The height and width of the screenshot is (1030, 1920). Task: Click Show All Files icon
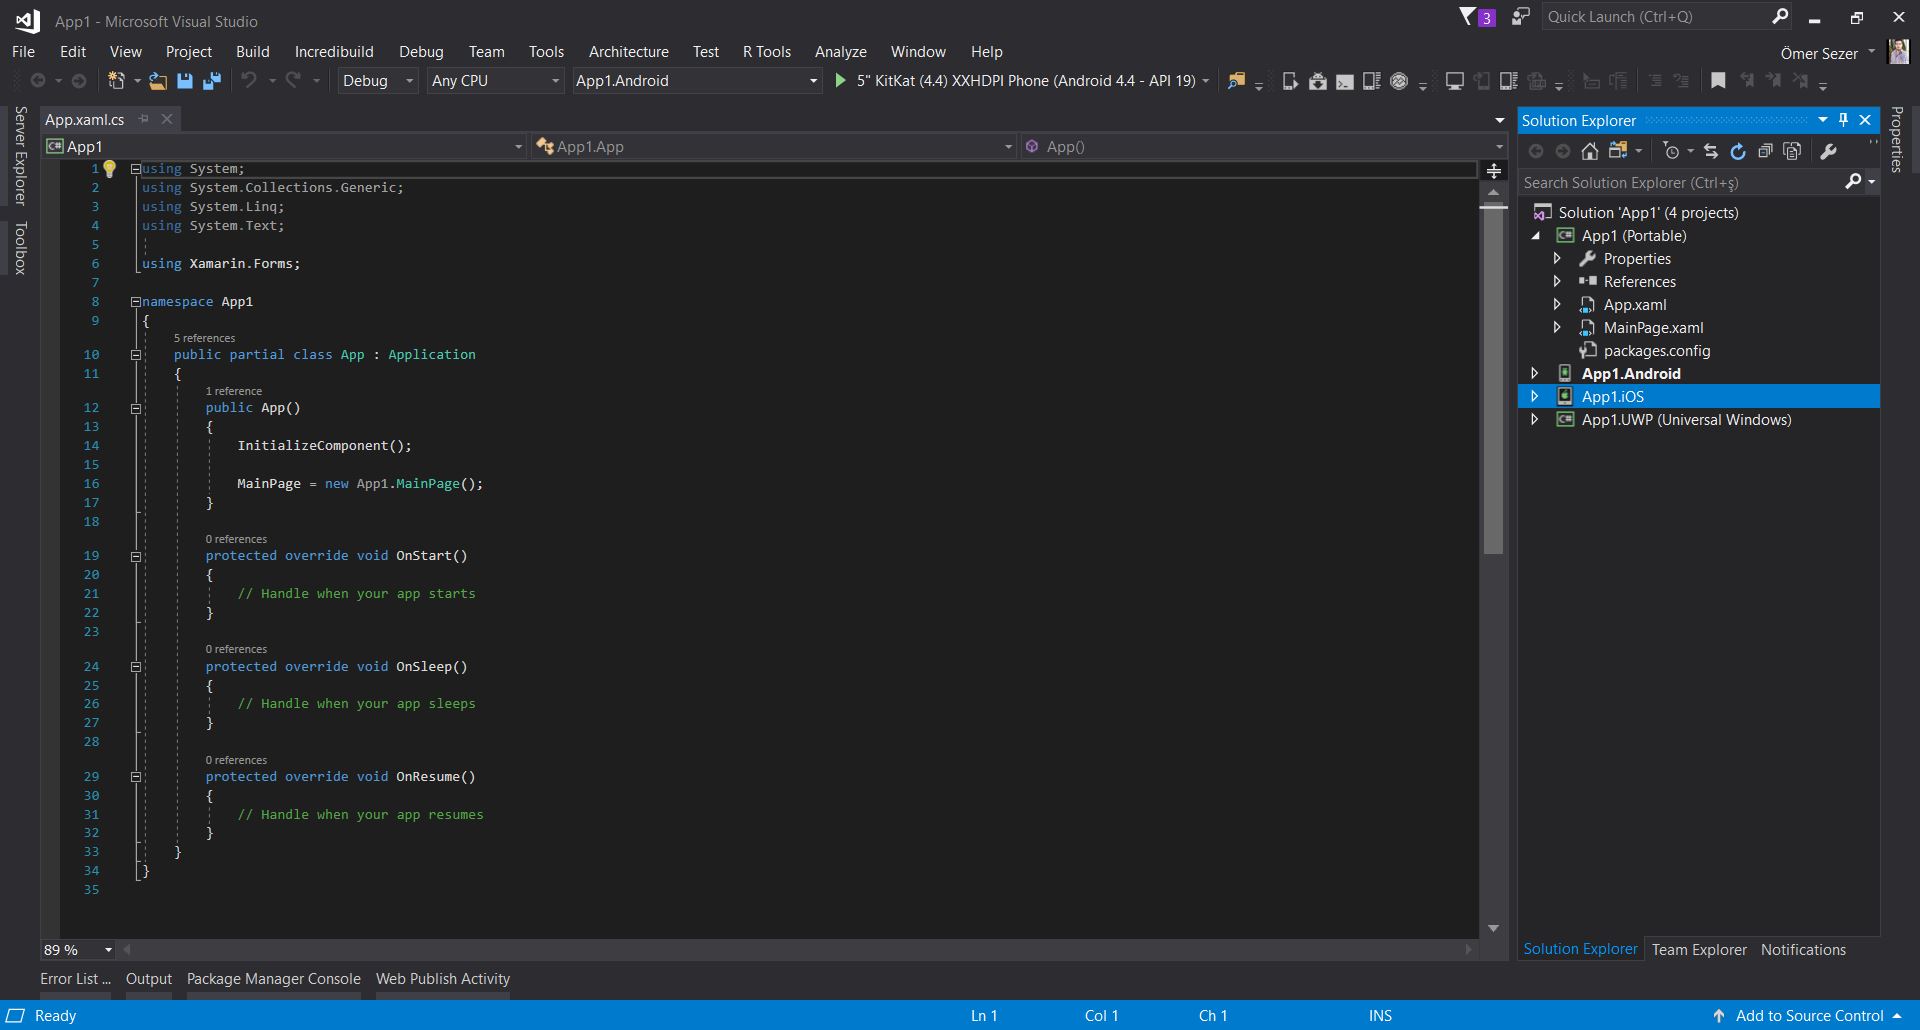(1792, 151)
